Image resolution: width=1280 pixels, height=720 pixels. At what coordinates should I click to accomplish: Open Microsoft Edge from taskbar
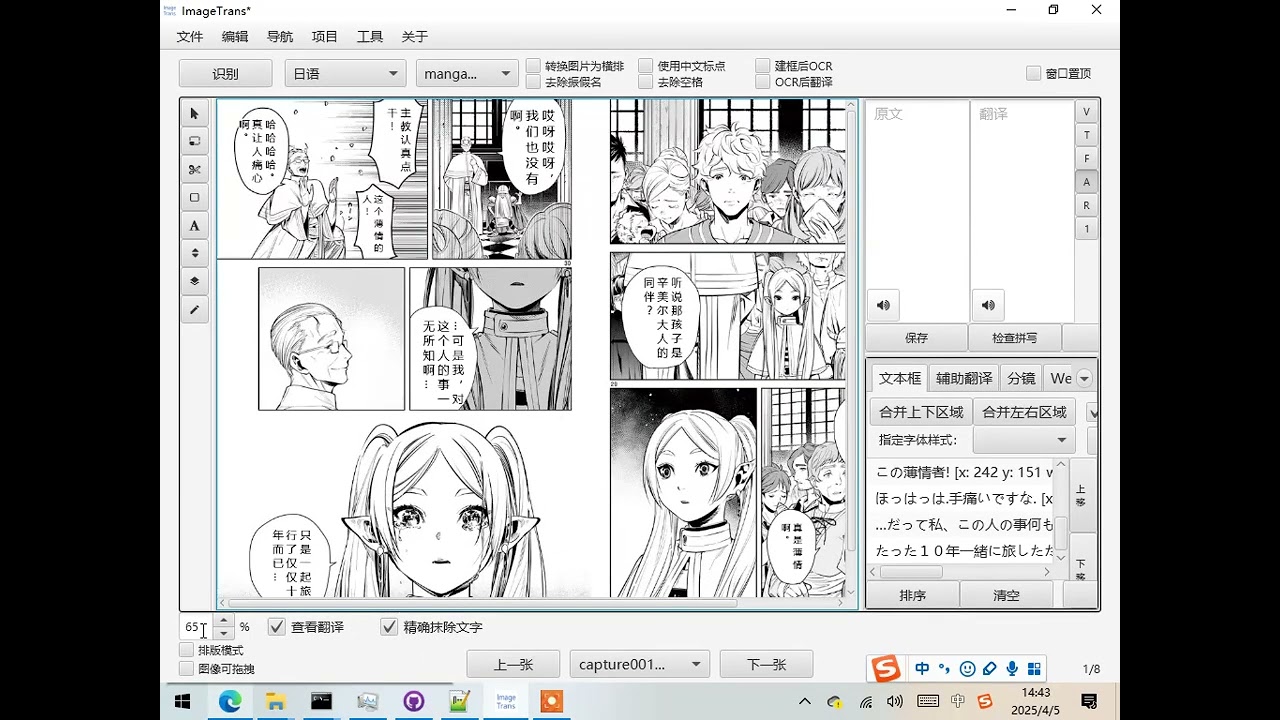click(230, 702)
